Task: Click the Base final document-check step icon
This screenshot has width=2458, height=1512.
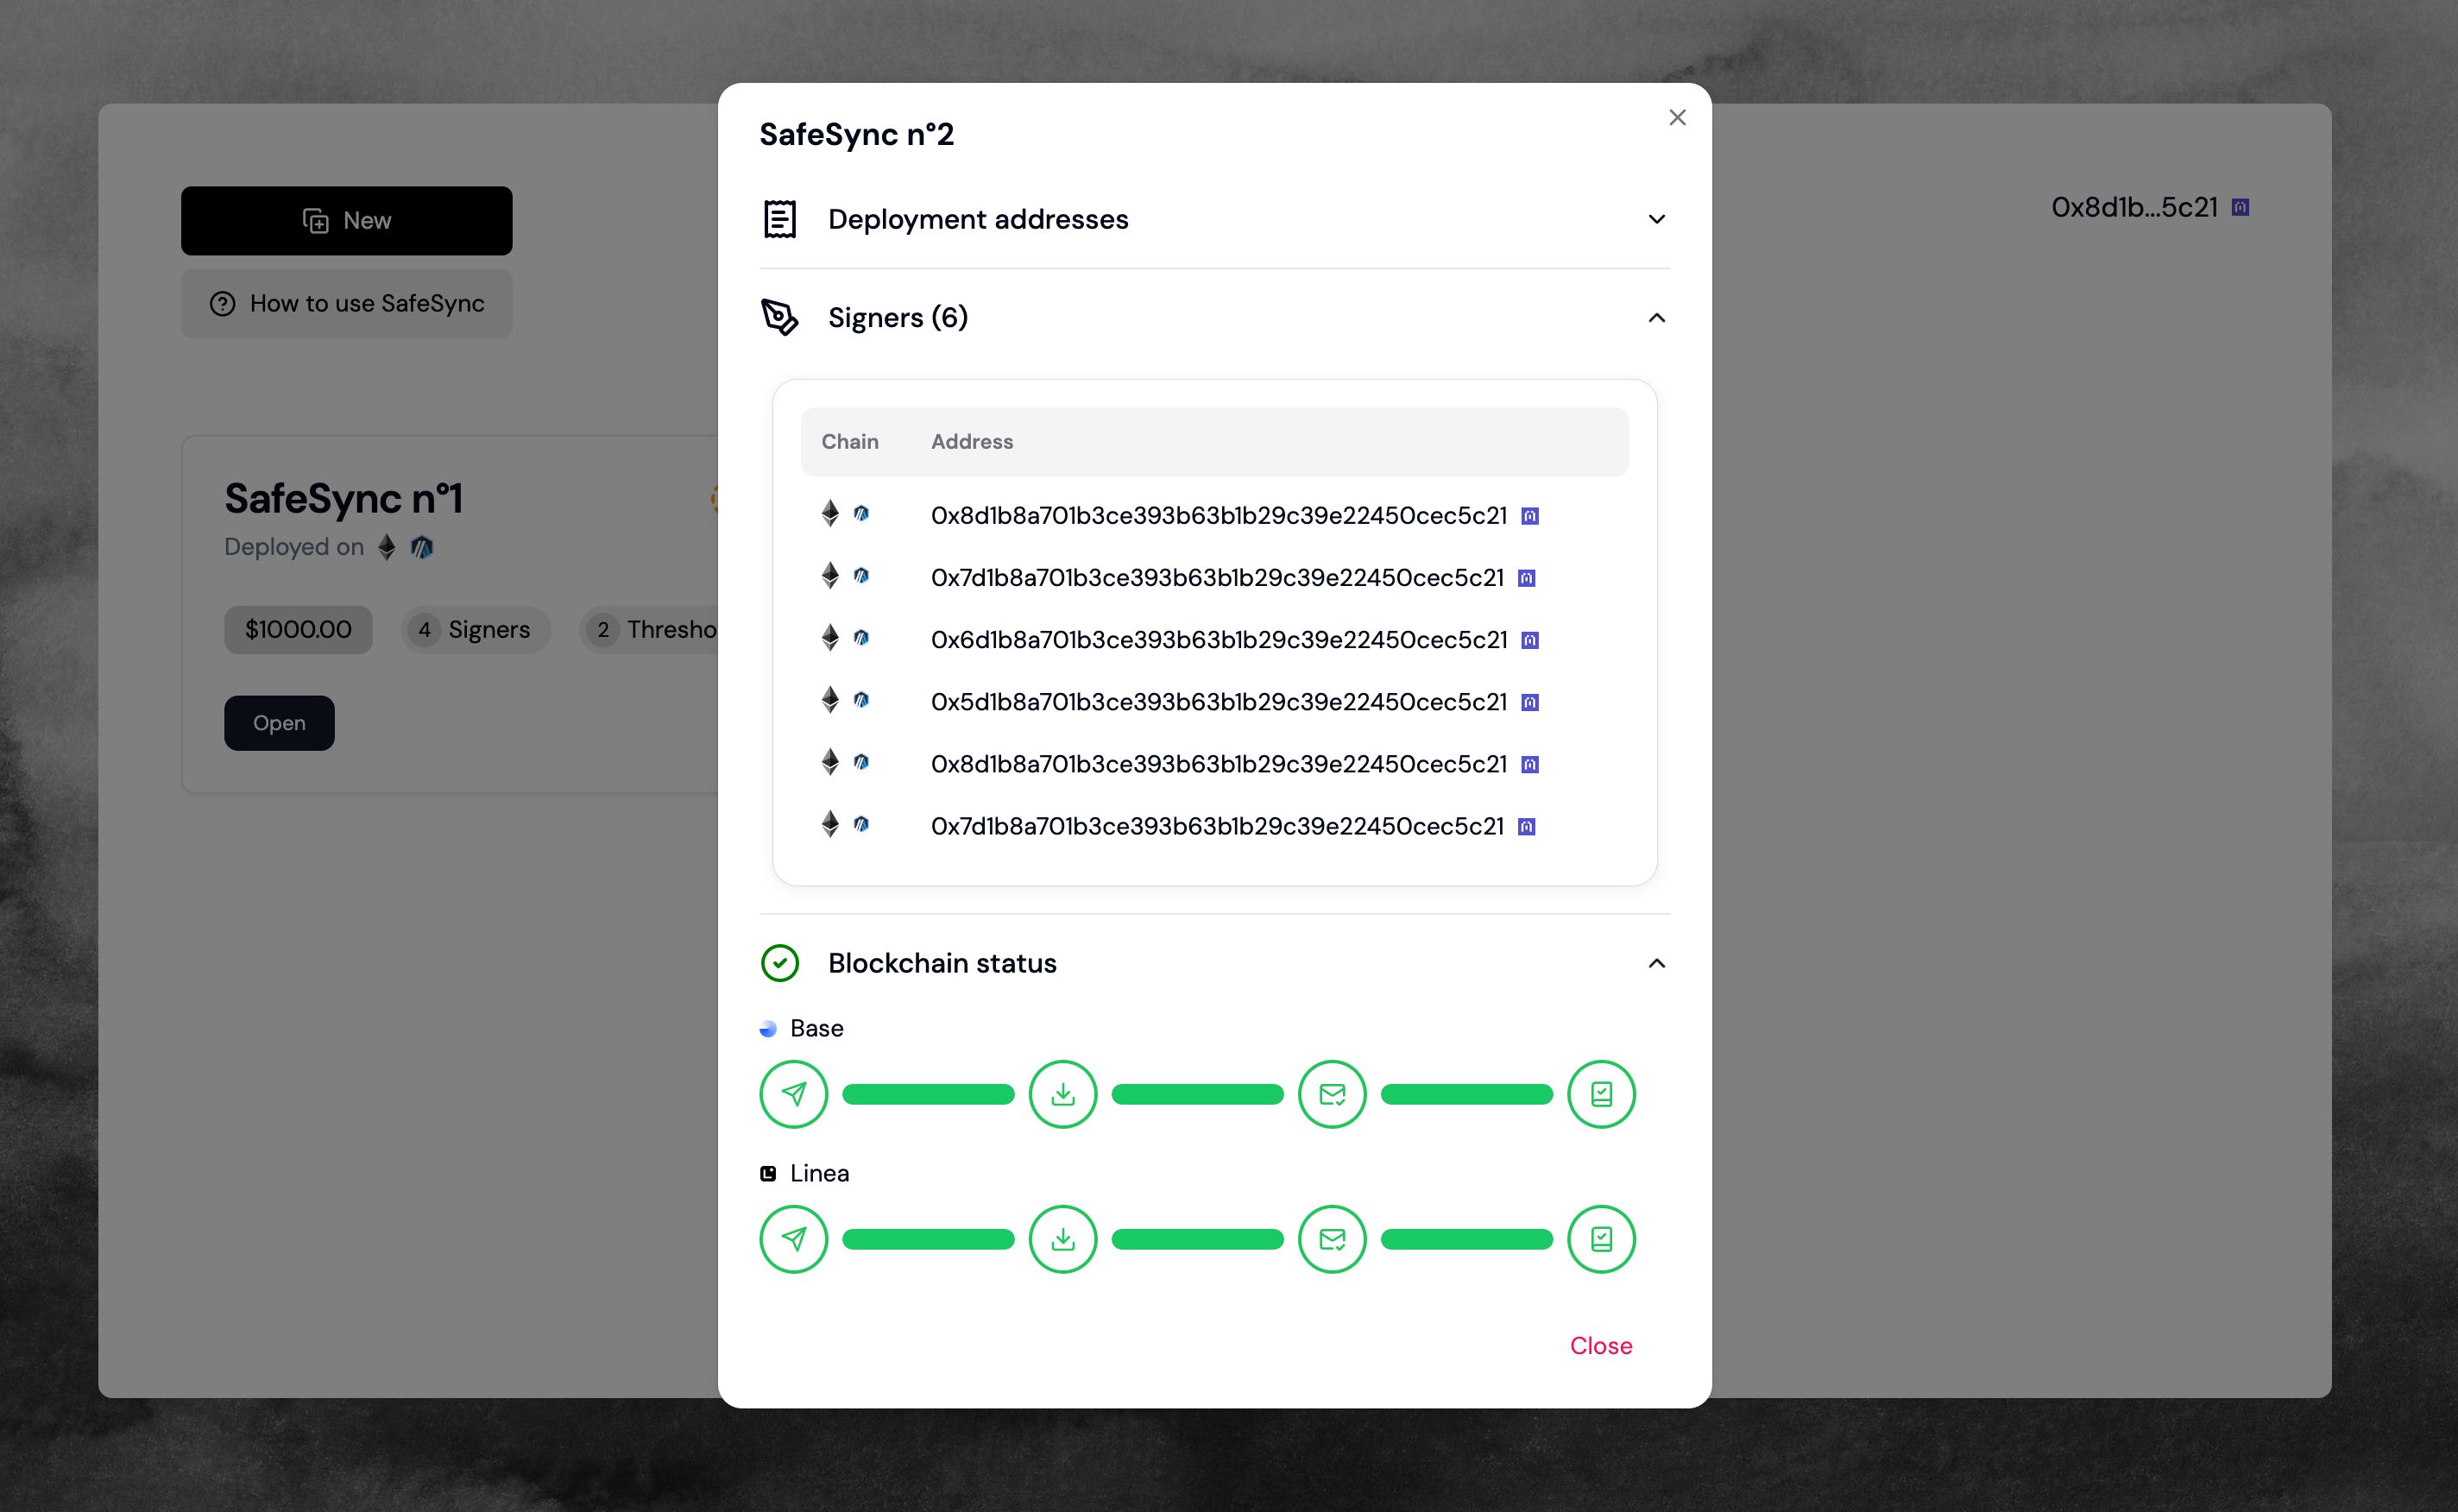Action: [1601, 1094]
